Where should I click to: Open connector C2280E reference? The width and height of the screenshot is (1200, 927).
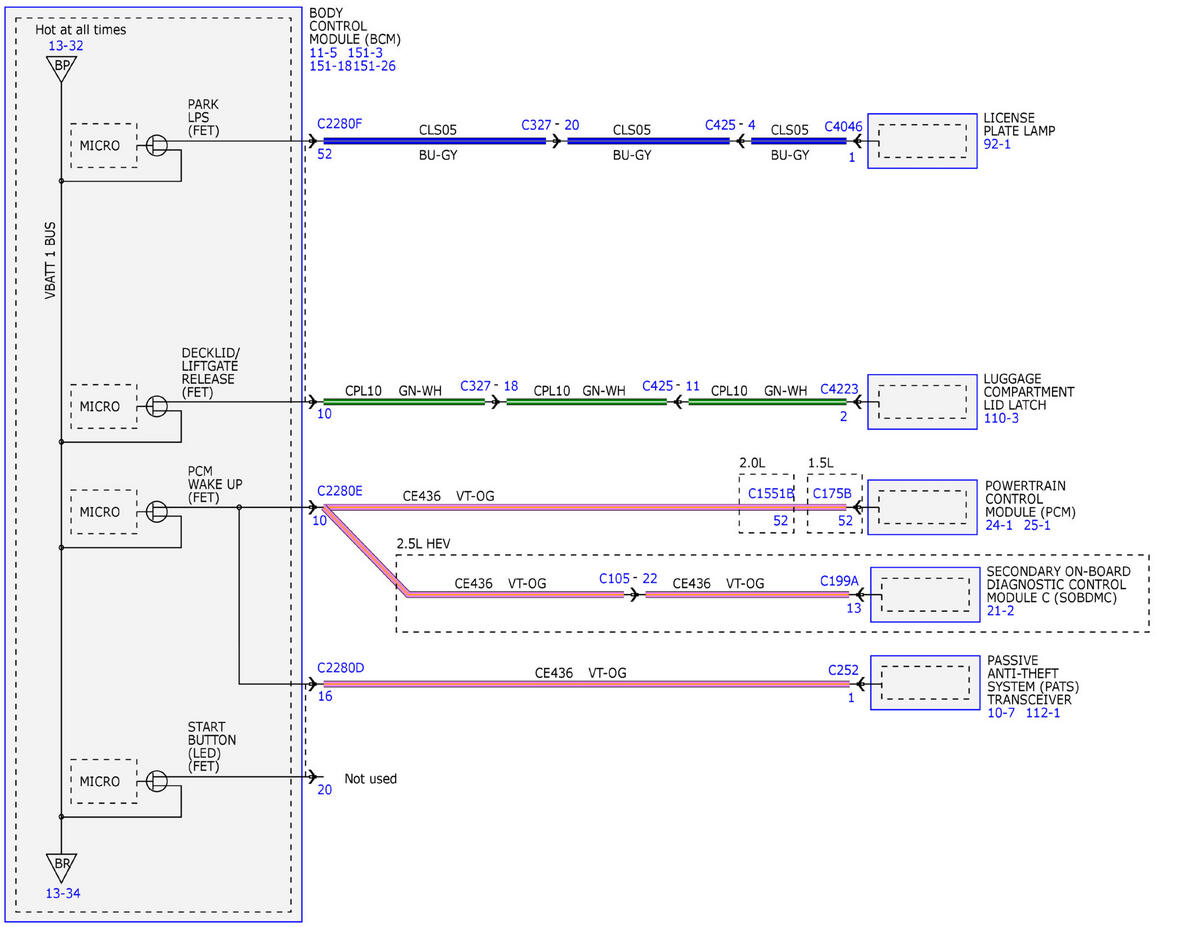(x=340, y=491)
